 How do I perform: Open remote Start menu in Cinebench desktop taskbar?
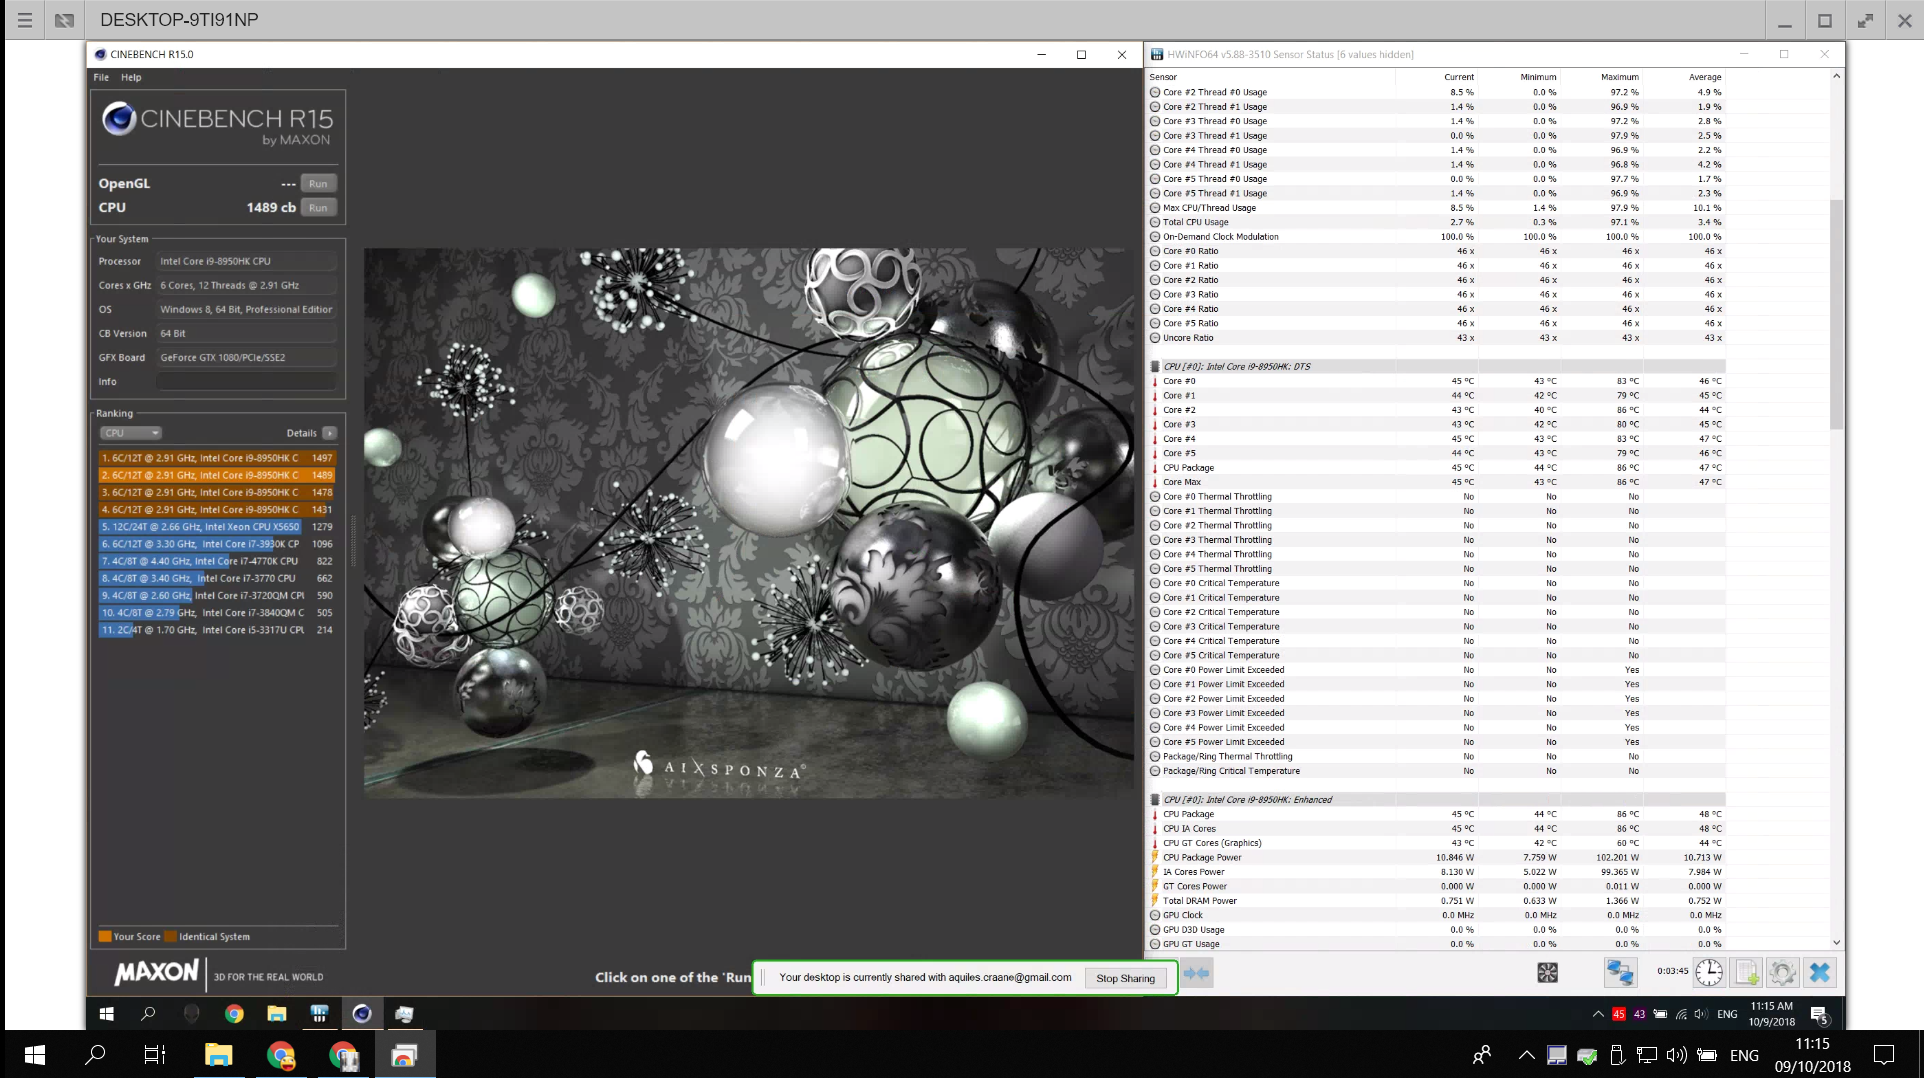(106, 1013)
